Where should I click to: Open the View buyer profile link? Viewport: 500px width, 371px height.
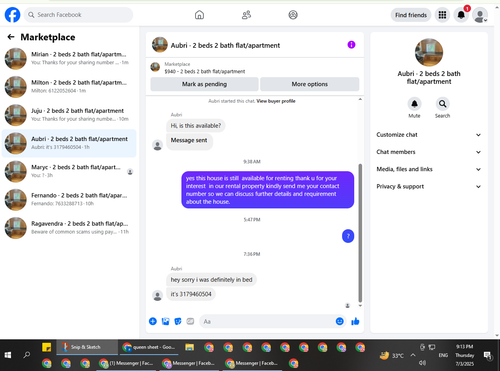(276, 101)
